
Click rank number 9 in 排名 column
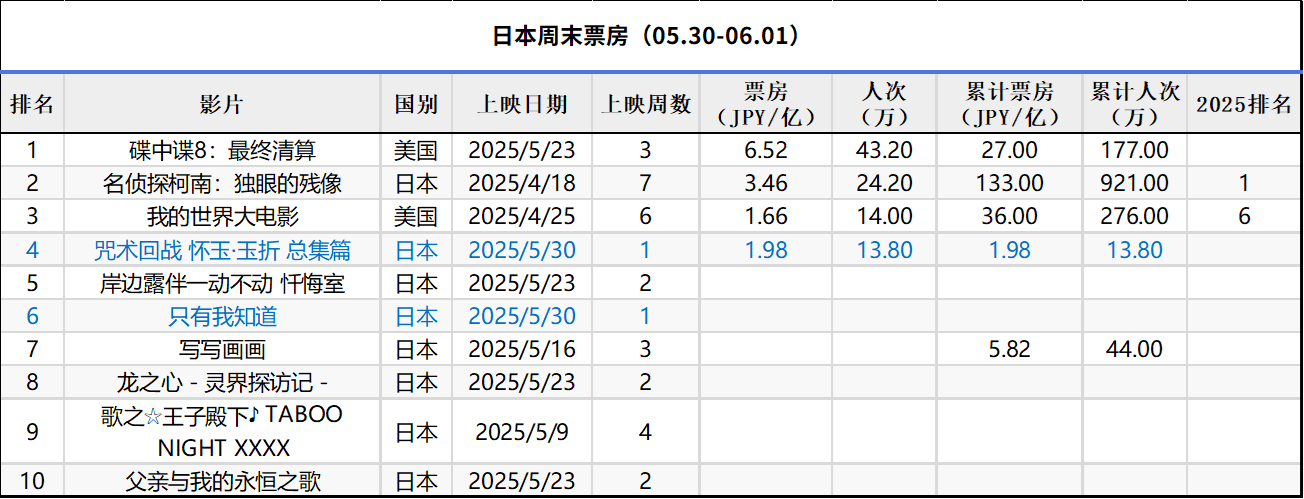point(32,432)
